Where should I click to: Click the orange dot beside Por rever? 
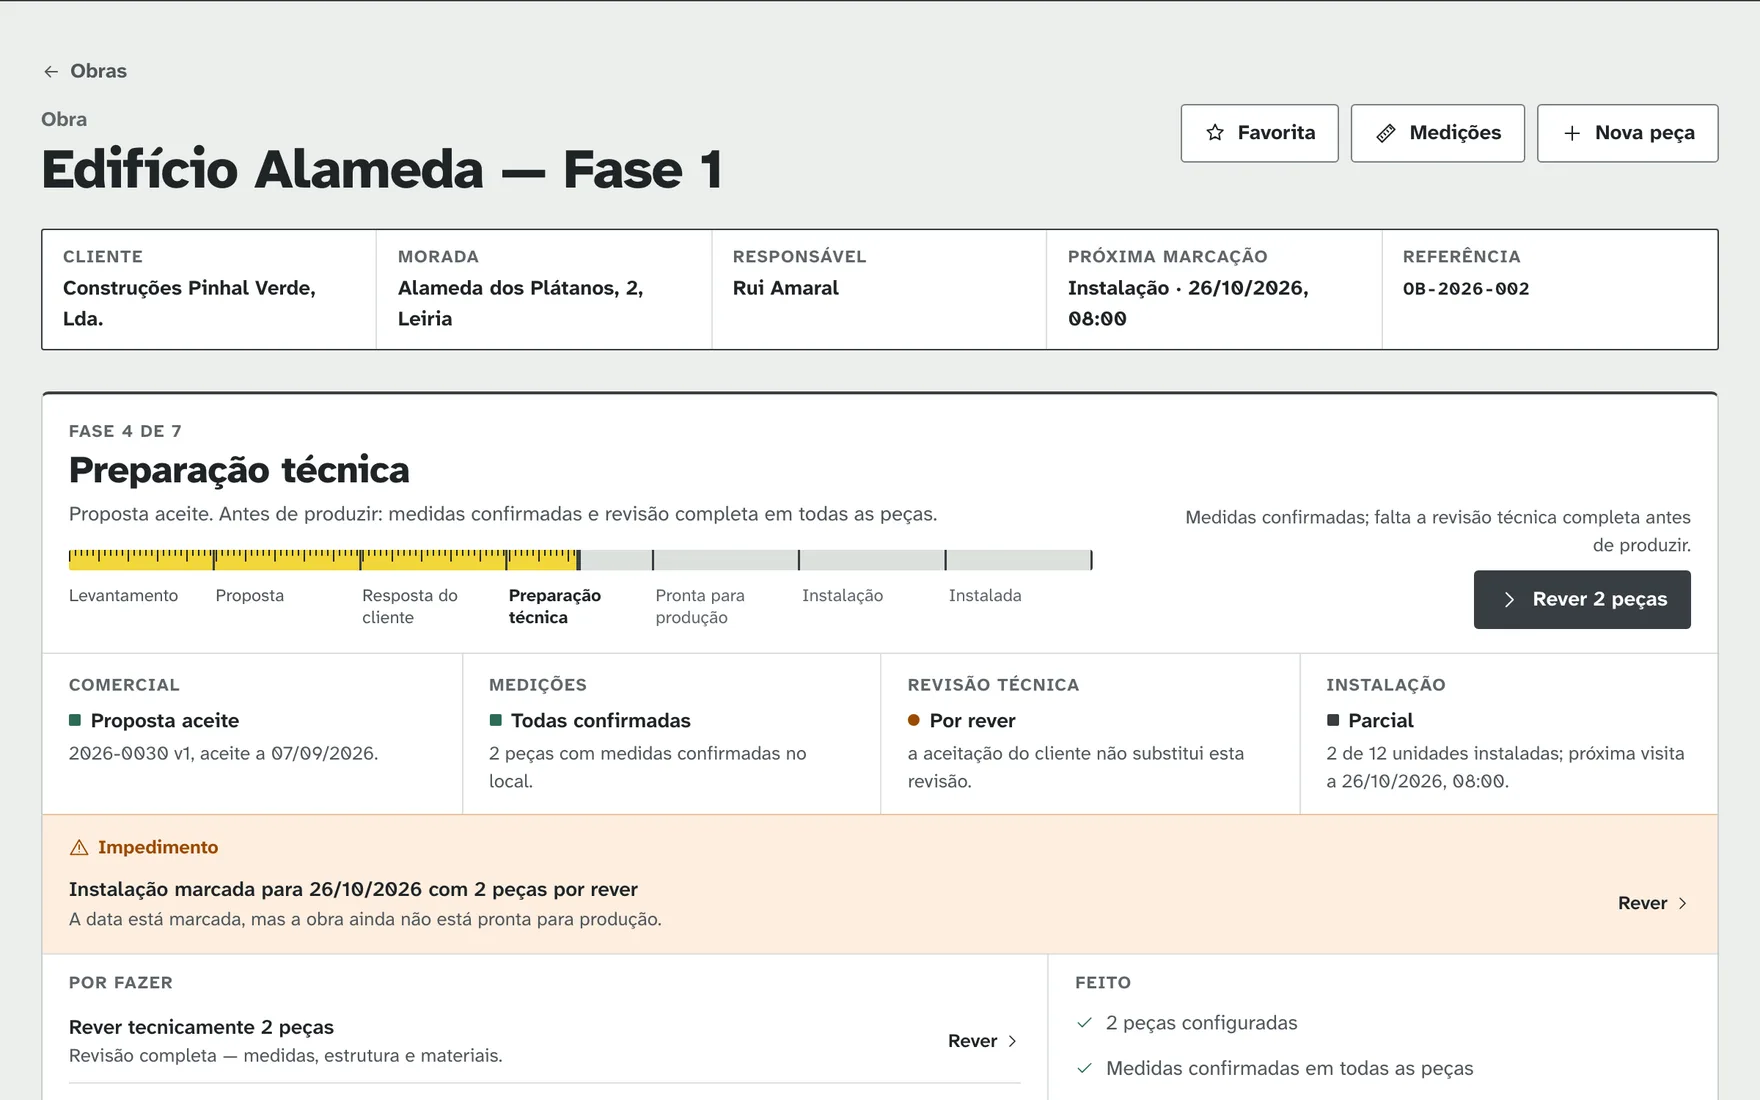(x=914, y=720)
